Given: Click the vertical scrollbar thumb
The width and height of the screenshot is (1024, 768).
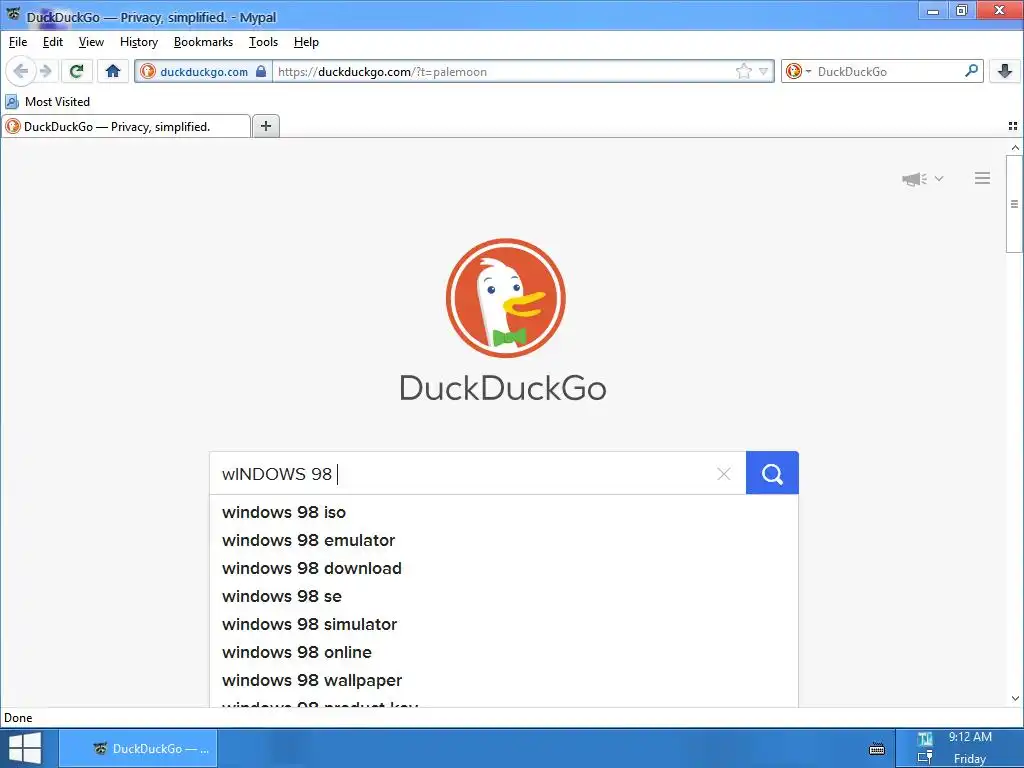Looking at the screenshot, I should click(1014, 204).
